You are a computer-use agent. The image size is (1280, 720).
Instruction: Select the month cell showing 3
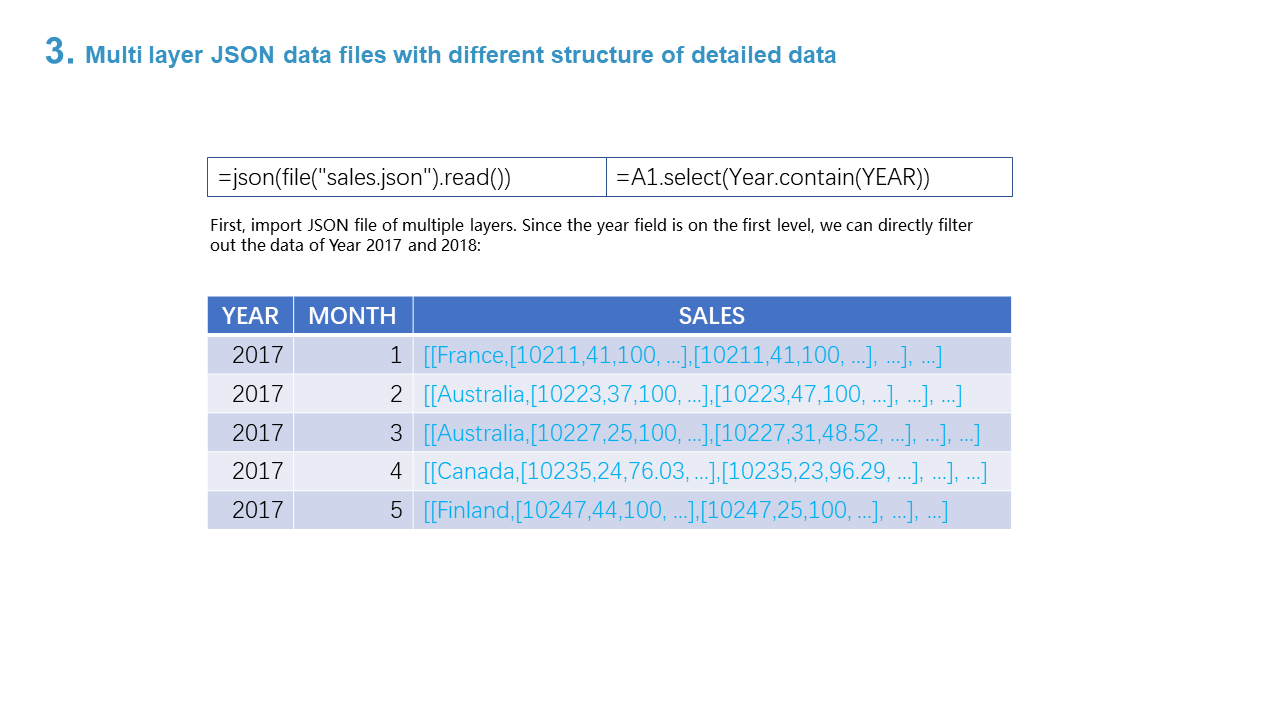353,433
